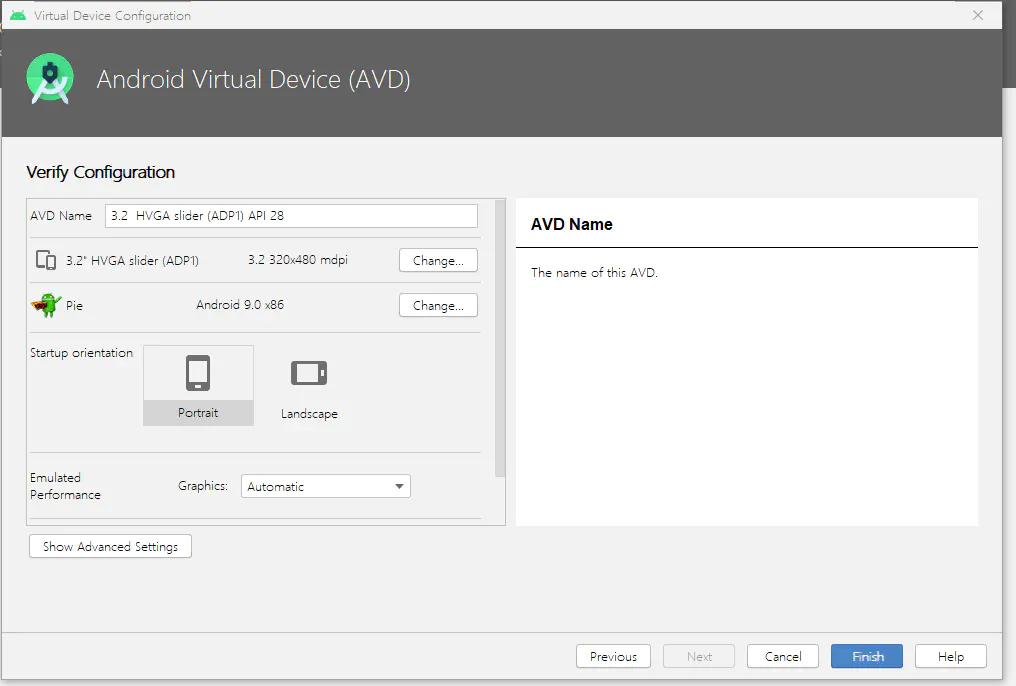Click the 'Startup orientation' label
Viewport: 1016px width, 686px height.
82,352
